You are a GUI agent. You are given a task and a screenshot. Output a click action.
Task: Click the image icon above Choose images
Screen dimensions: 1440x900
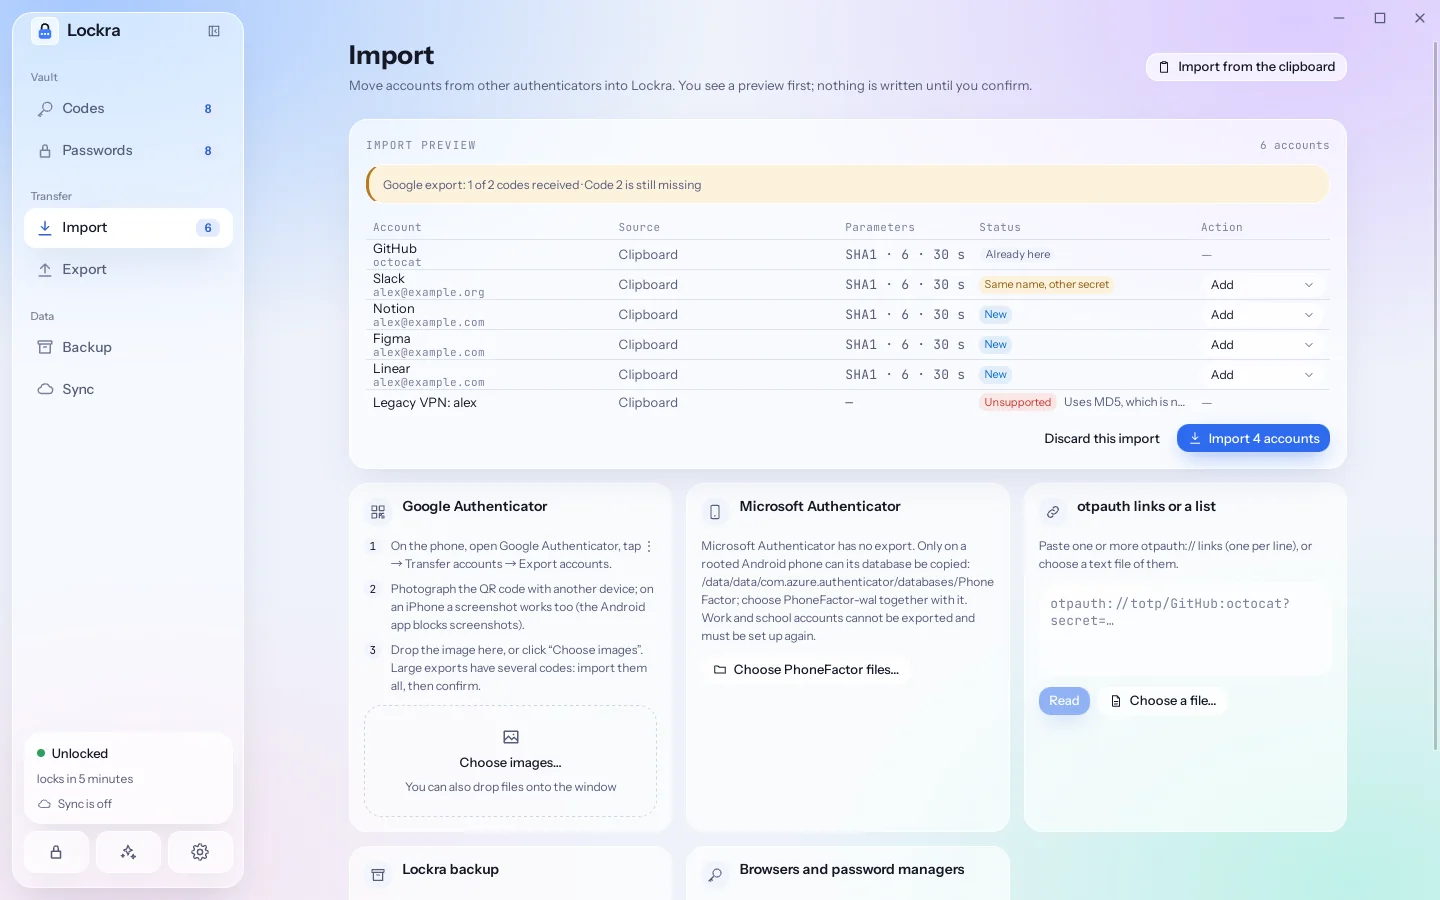click(511, 737)
